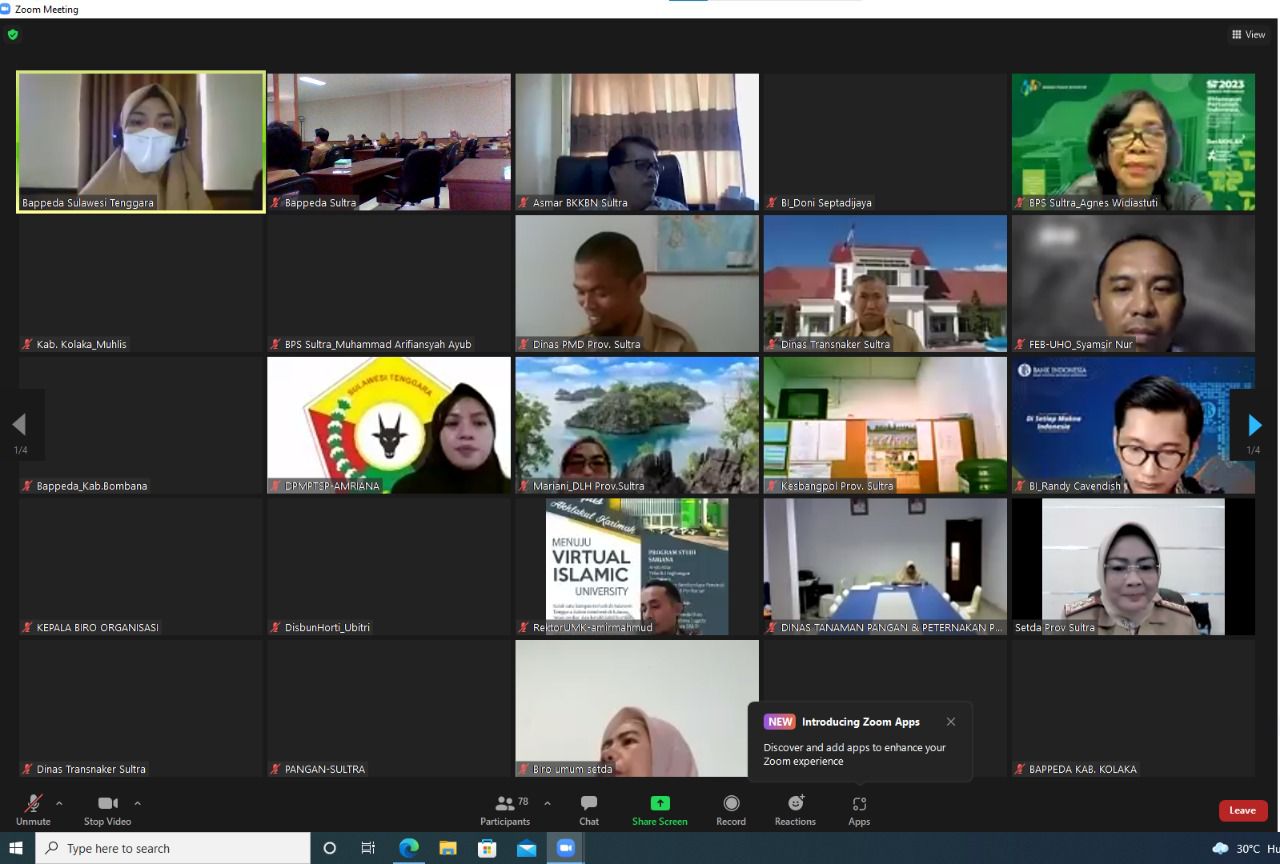Viewport: 1280px width, 864px height.
Task: Select RektorUMK-amirmahmud video tile
Action: click(637, 567)
